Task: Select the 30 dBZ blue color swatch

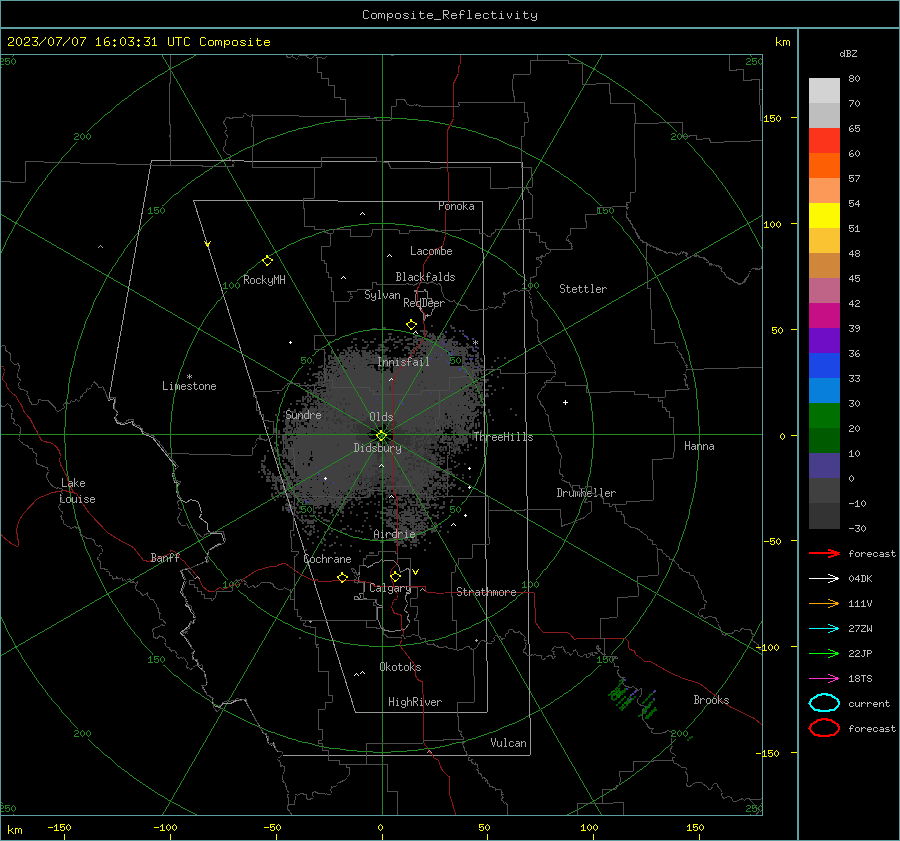Action: tap(824, 390)
